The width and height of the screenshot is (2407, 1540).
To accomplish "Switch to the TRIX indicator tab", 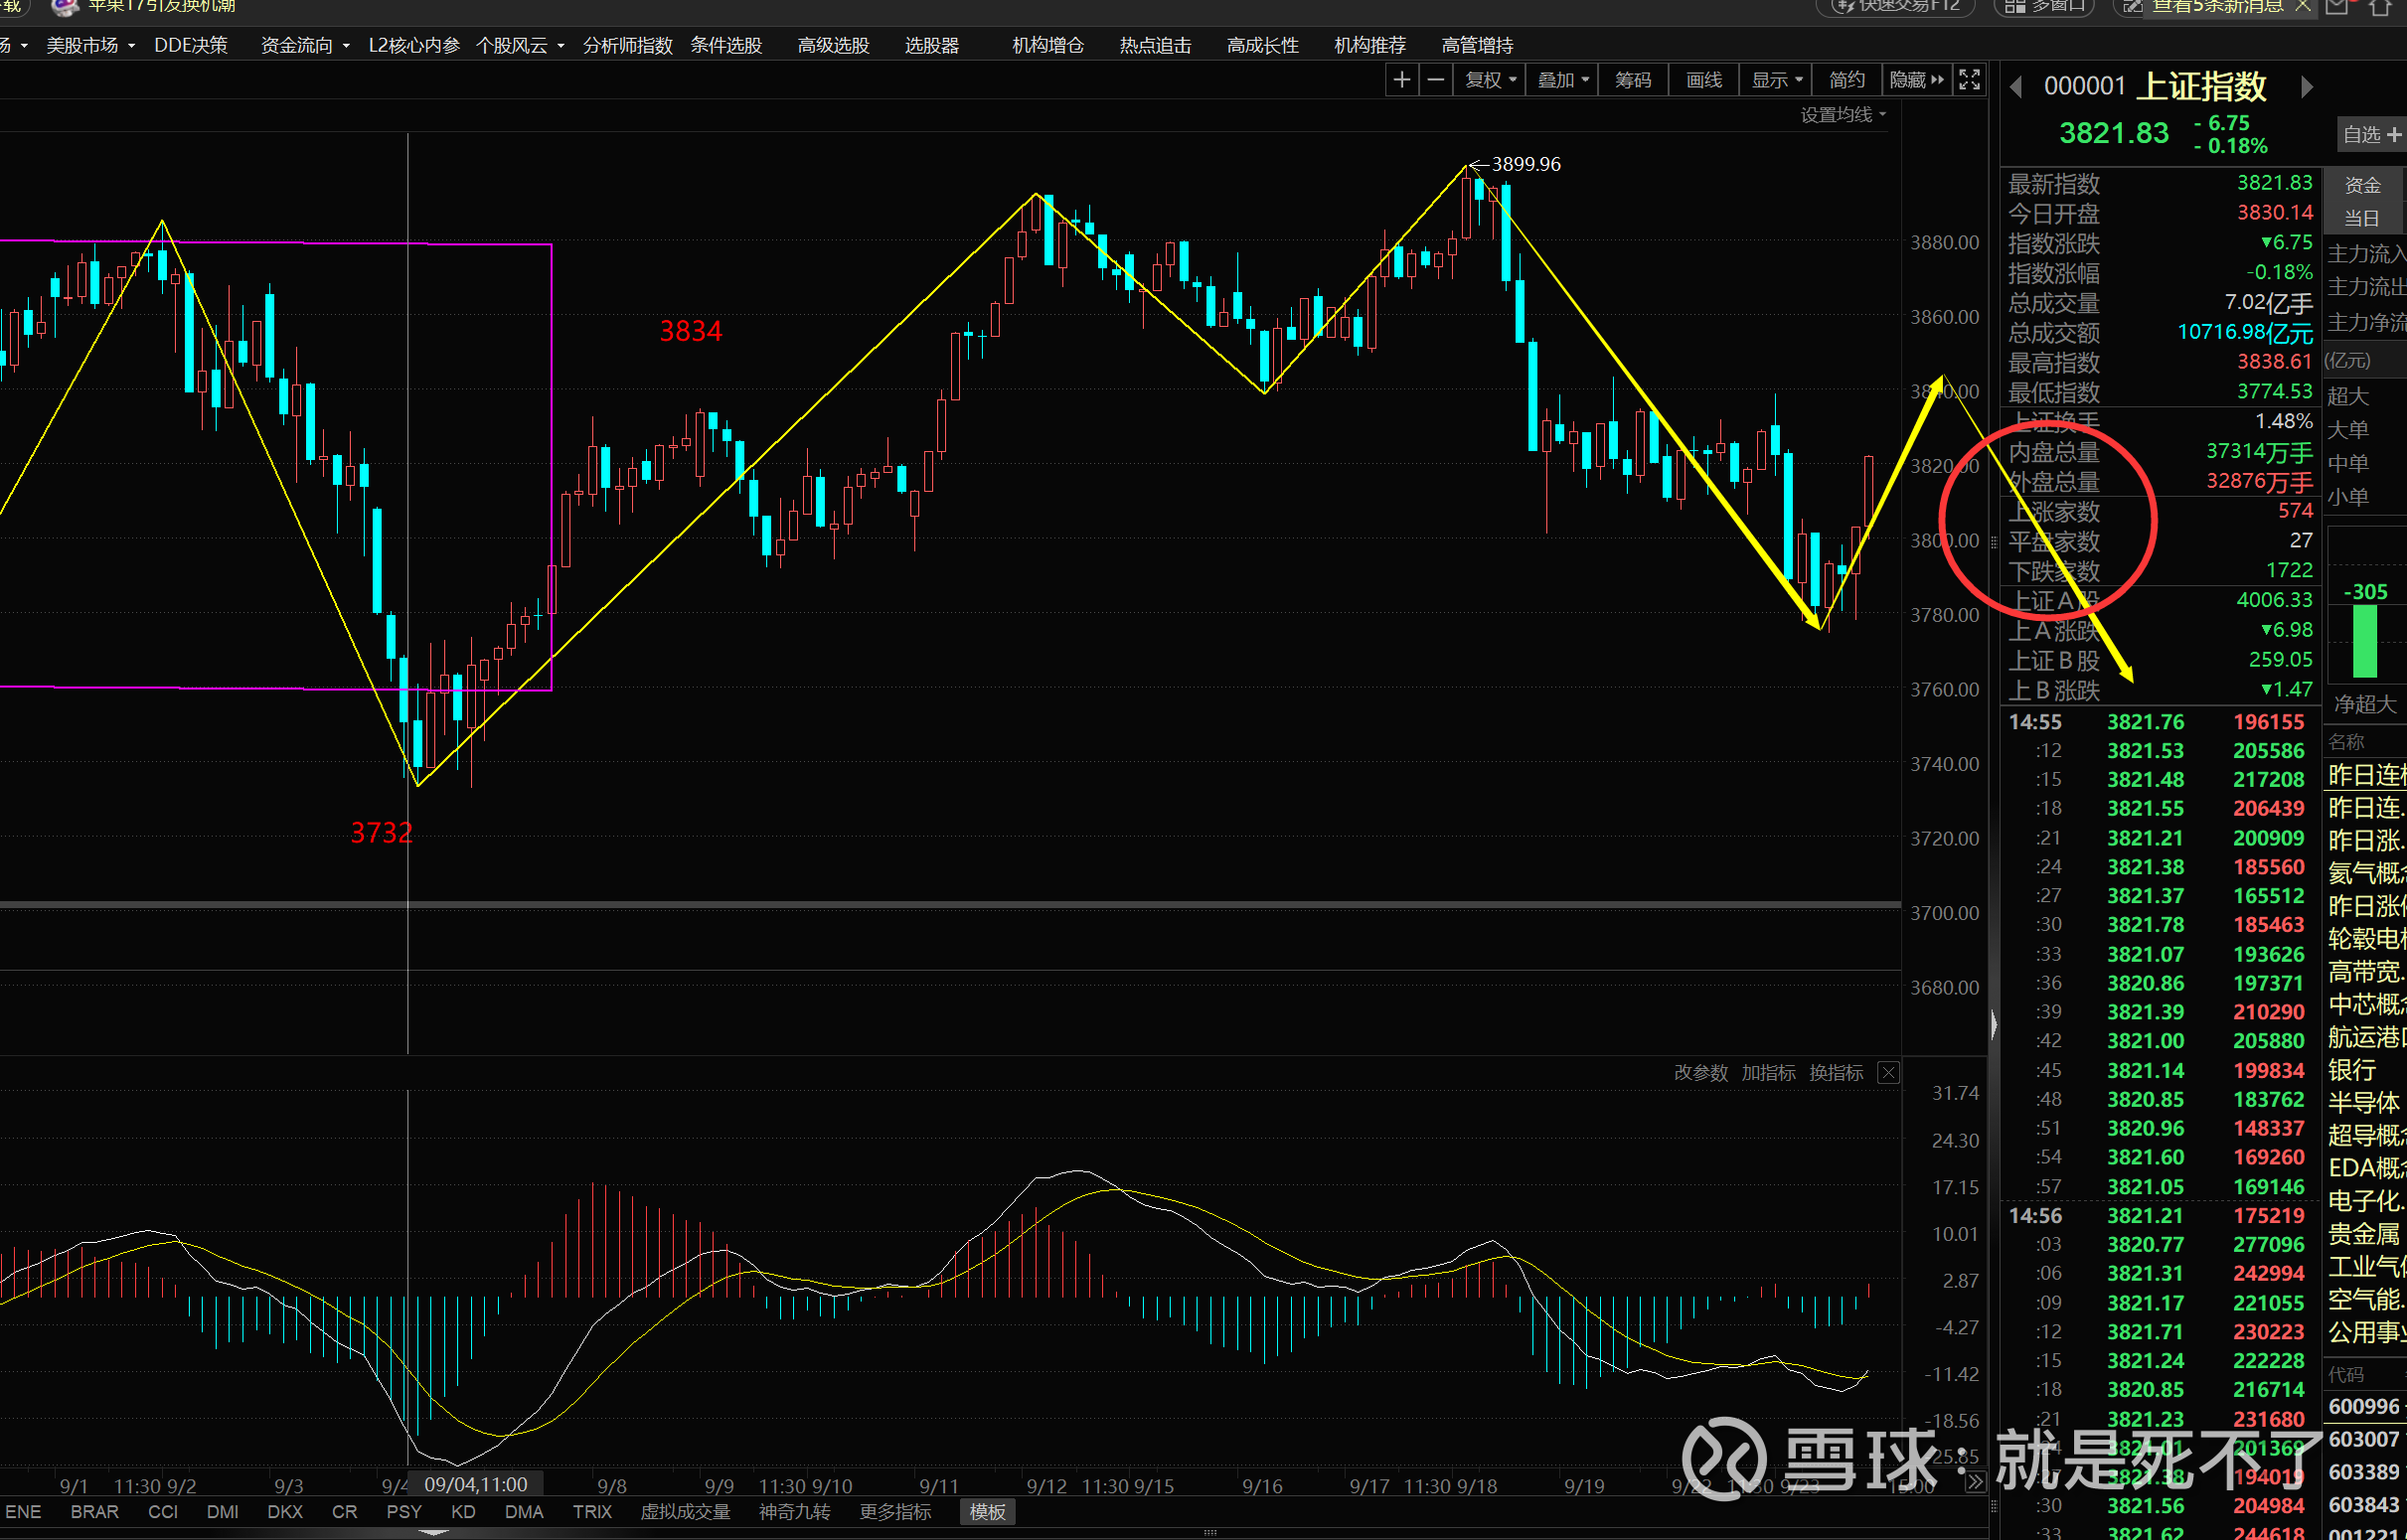I will click(x=592, y=1512).
